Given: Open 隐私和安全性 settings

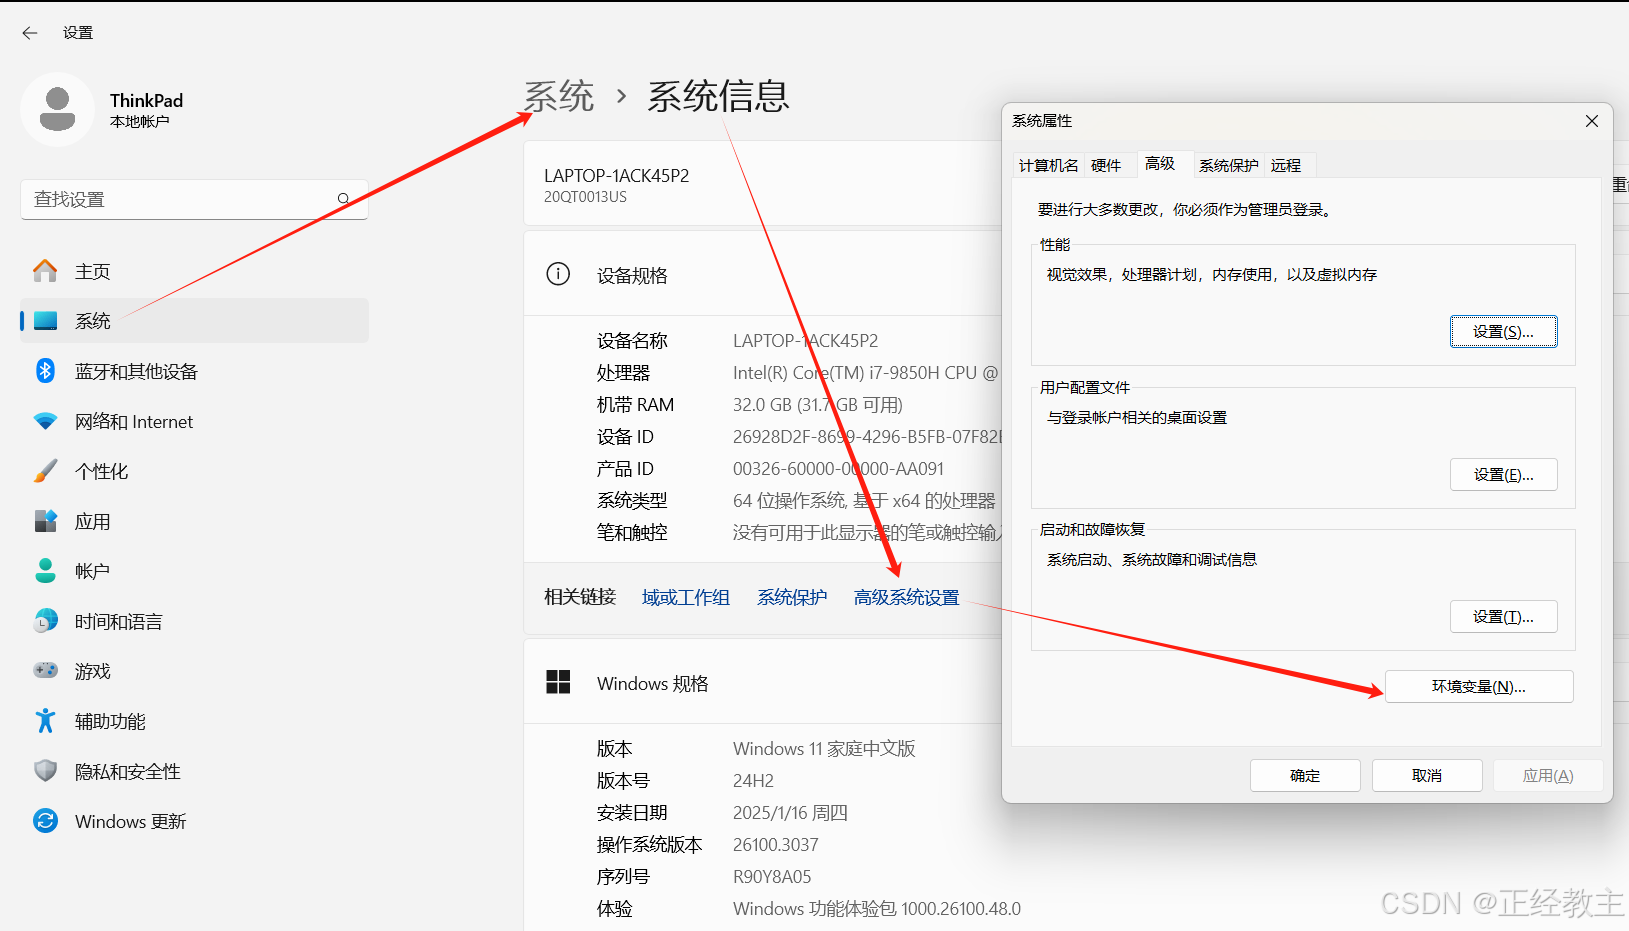Looking at the screenshot, I should click(194, 771).
